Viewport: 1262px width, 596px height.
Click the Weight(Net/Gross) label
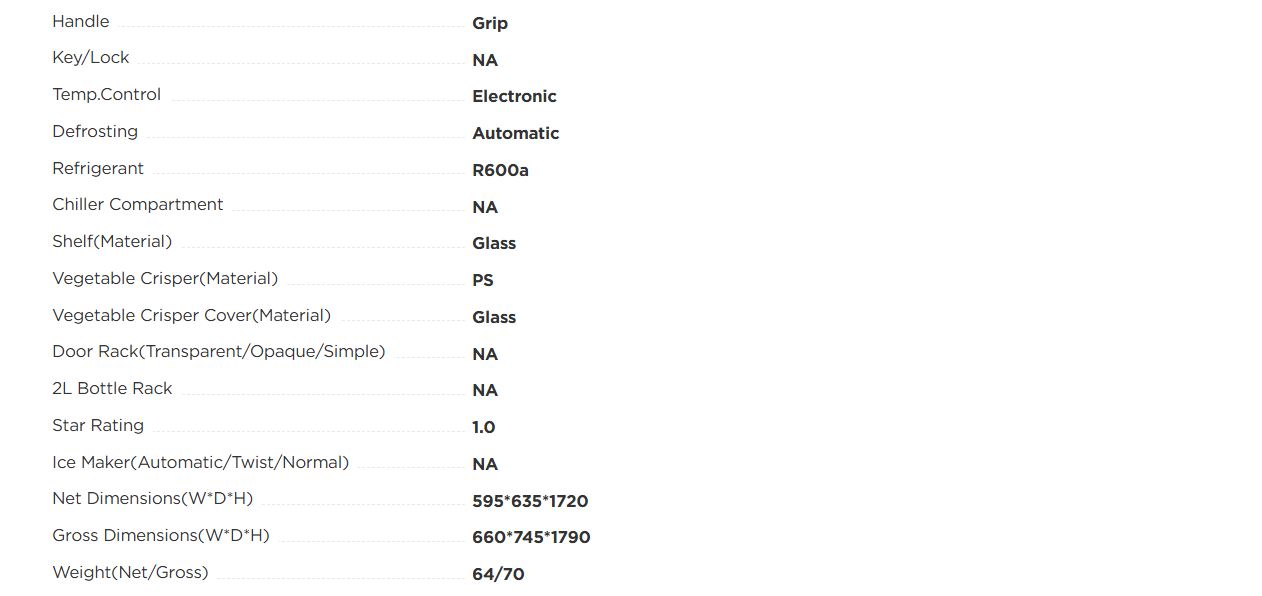(x=130, y=572)
